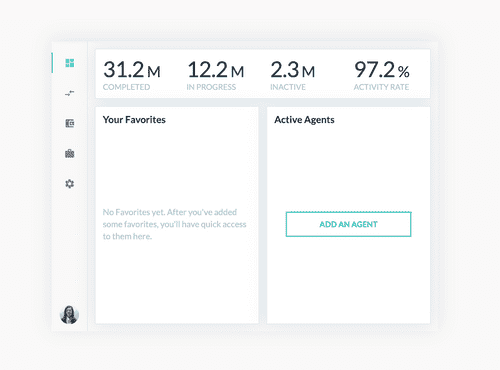Screen dimensions: 500x370
Task: Open the dashboard grid icon in sidebar
Action: [x=70, y=63]
